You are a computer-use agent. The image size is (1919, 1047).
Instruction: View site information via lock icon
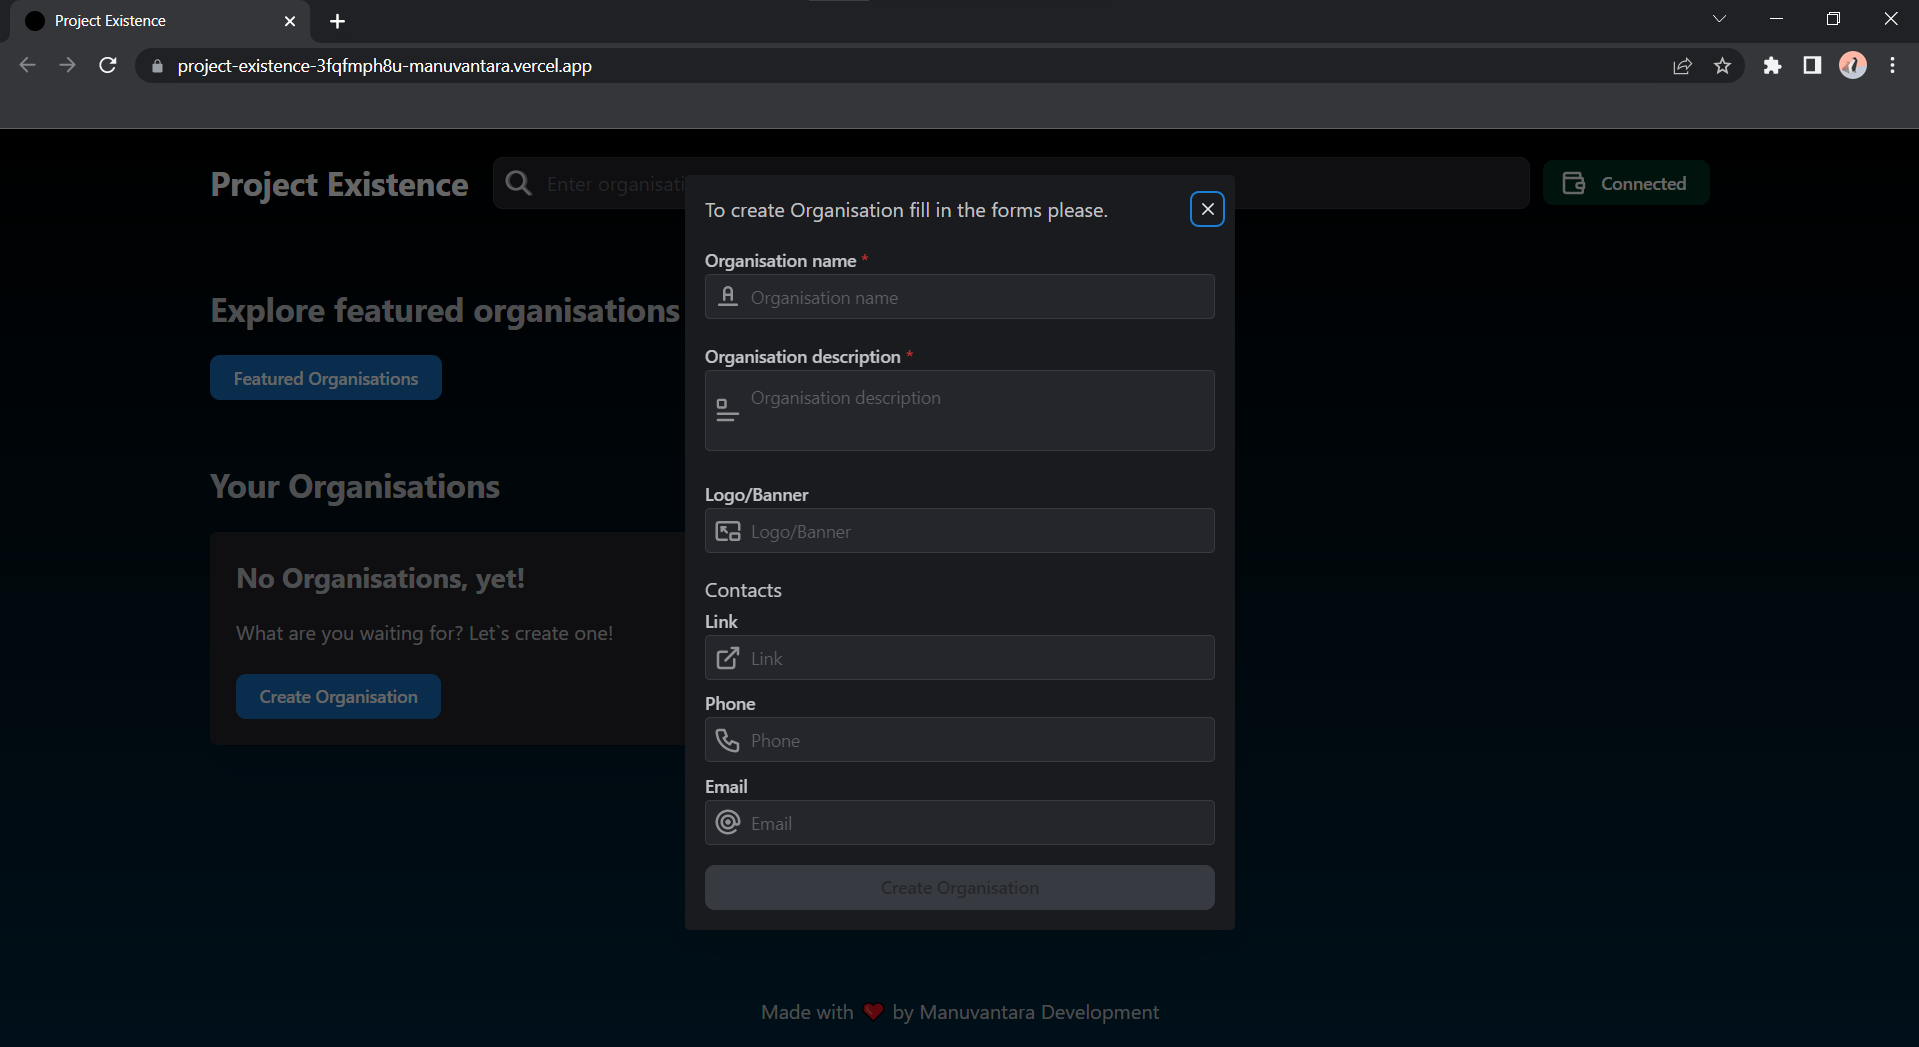157,66
